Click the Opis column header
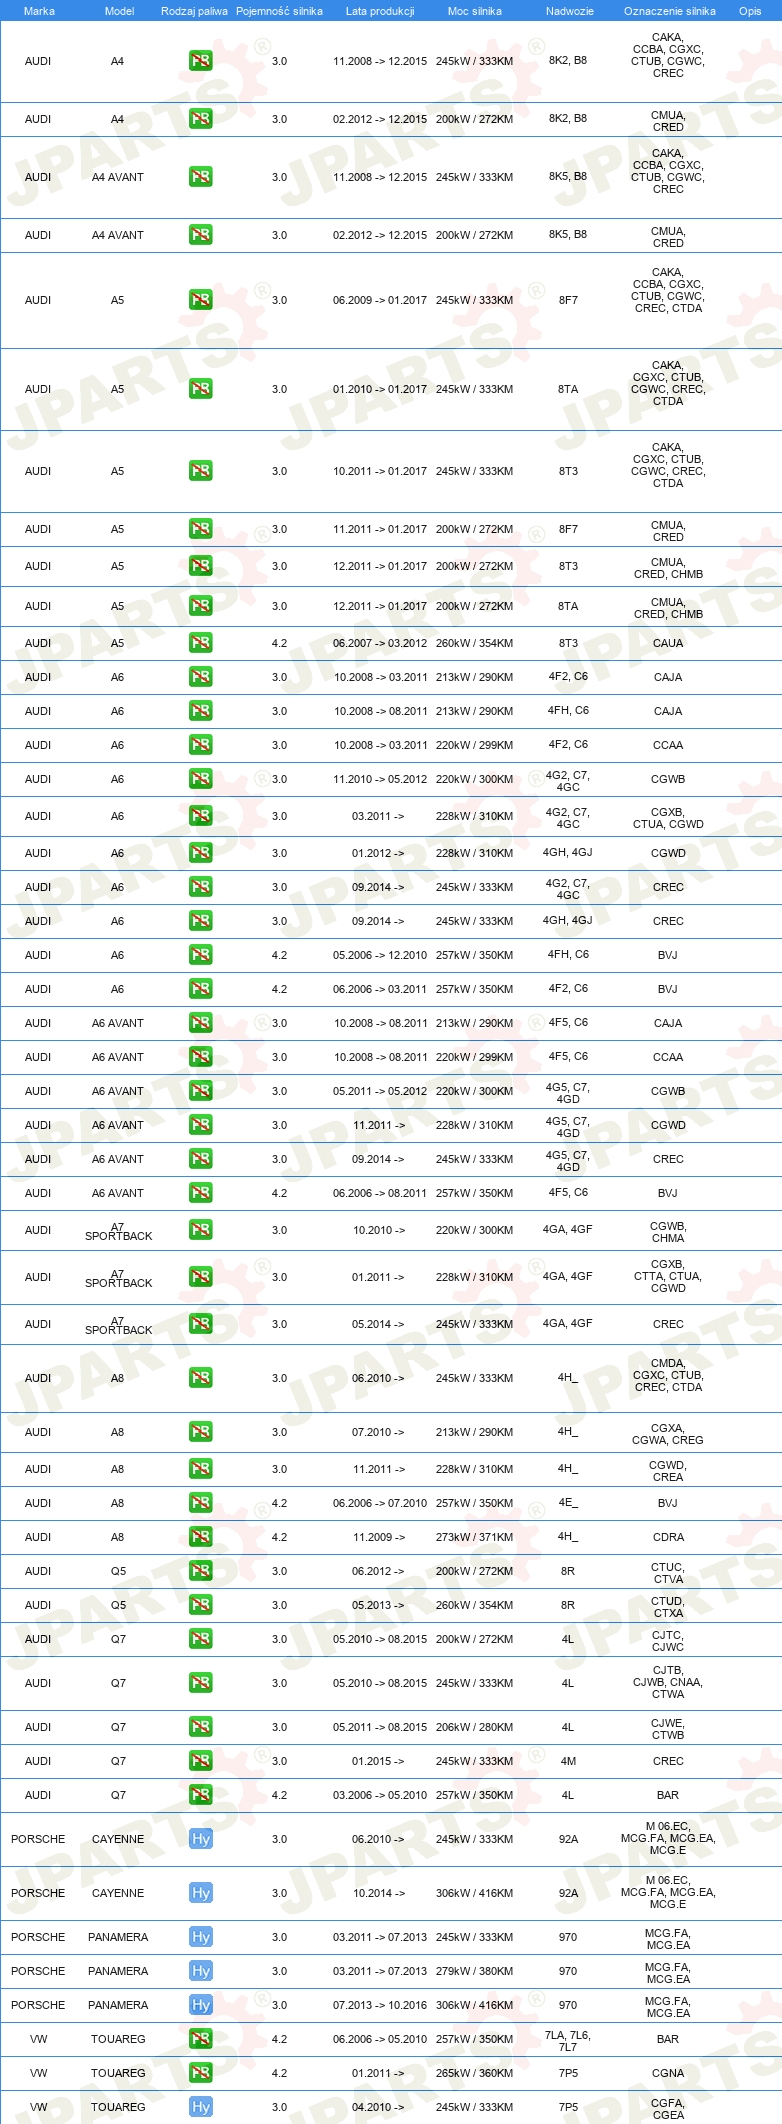Image resolution: width=782 pixels, height=2124 pixels. click(x=750, y=11)
